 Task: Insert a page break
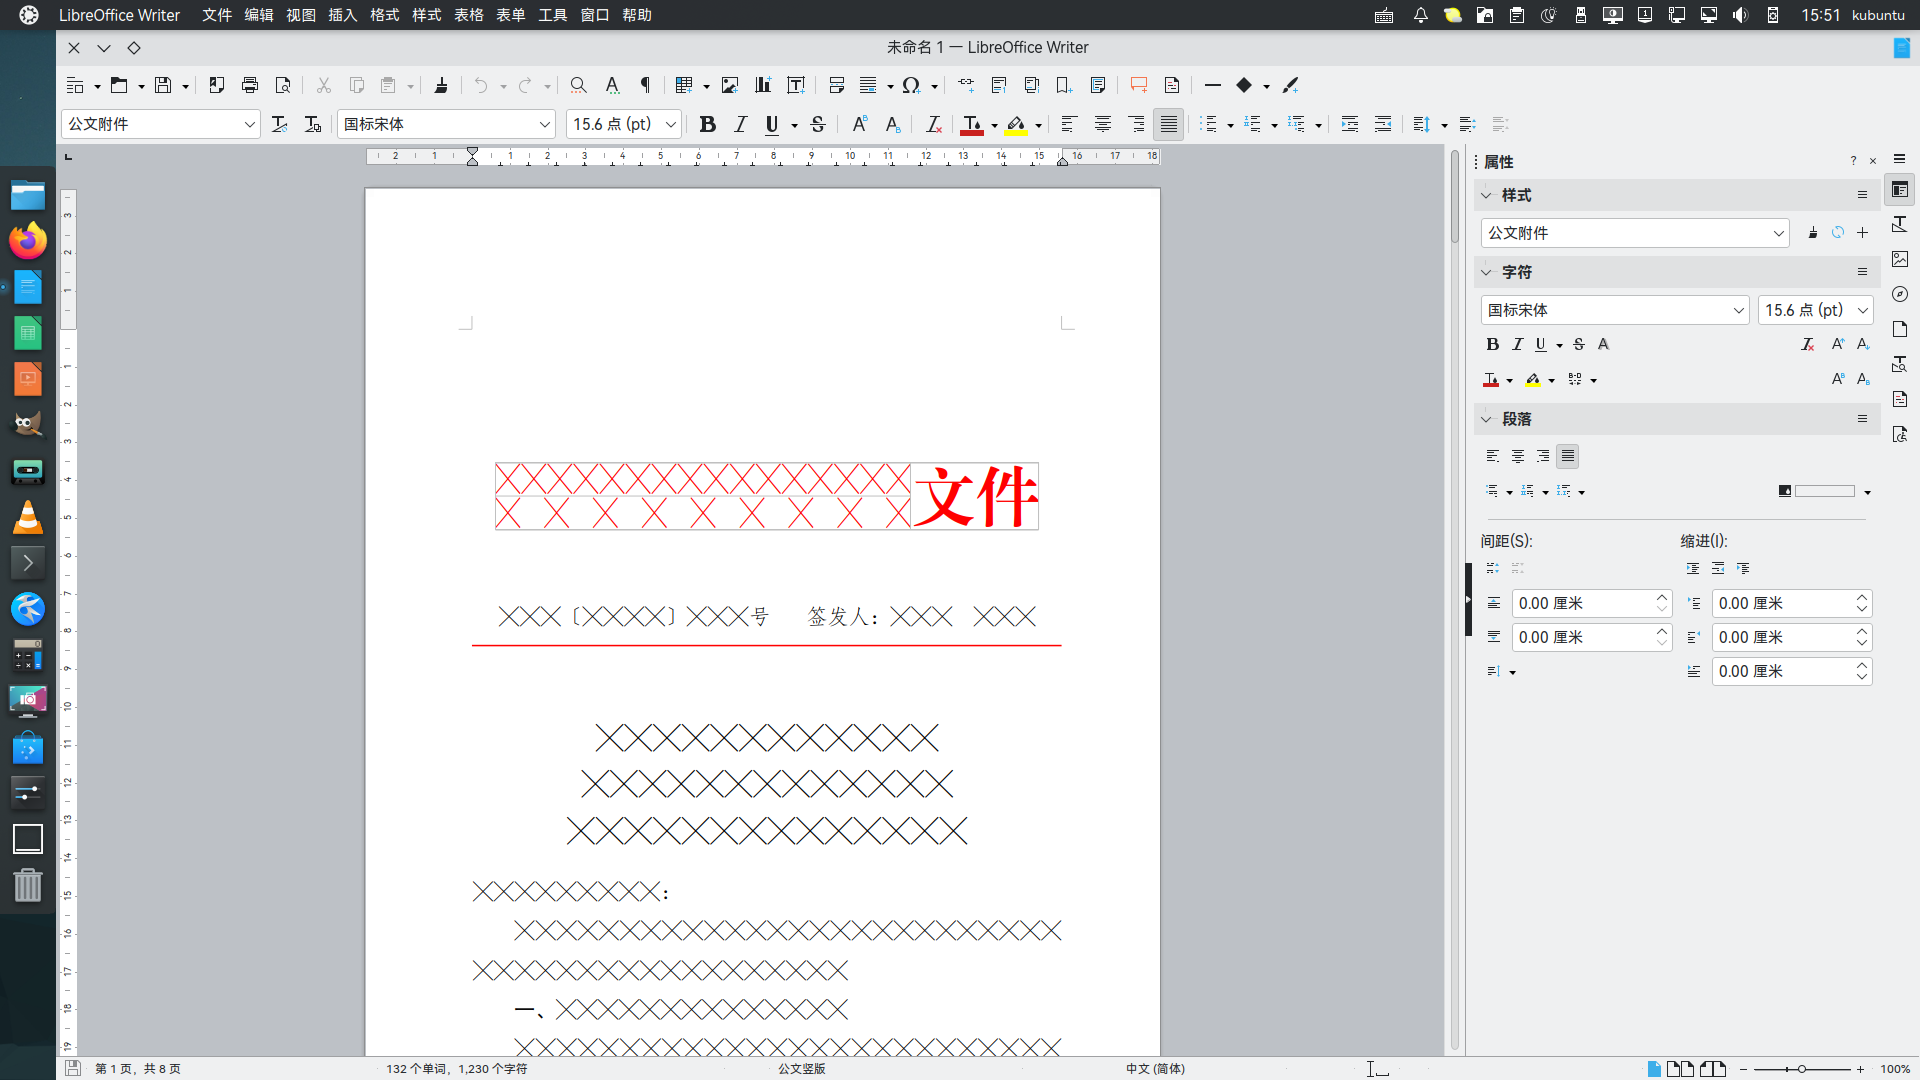[x=836, y=86]
